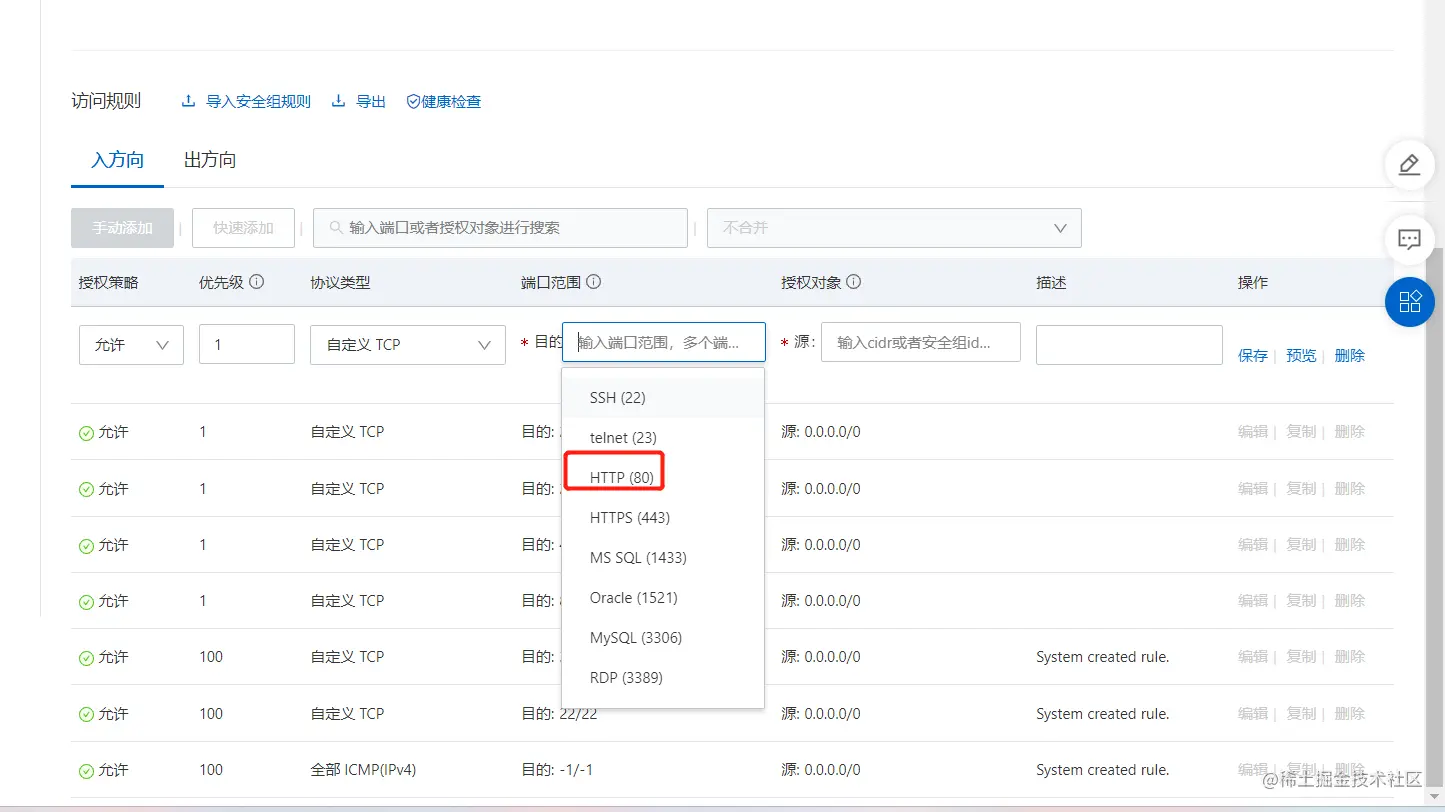Click 编辑 in the ICMP(IPv4) row
The width and height of the screenshot is (1445, 812).
1253,770
